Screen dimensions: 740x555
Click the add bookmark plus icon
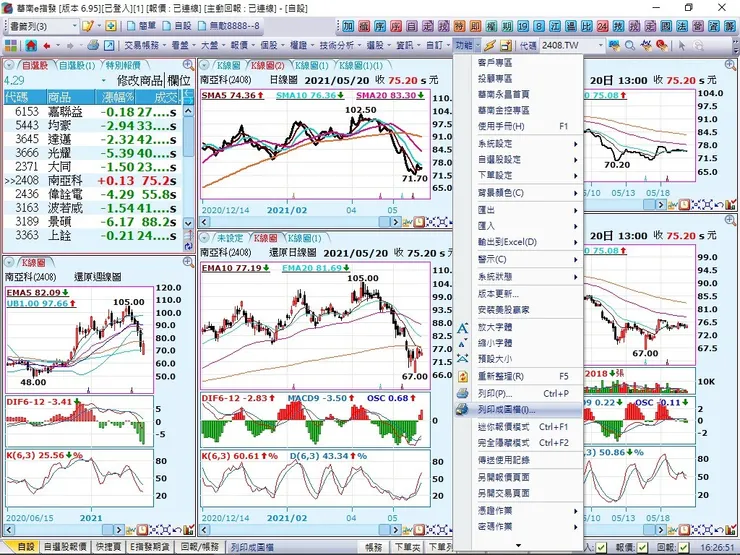(110, 26)
